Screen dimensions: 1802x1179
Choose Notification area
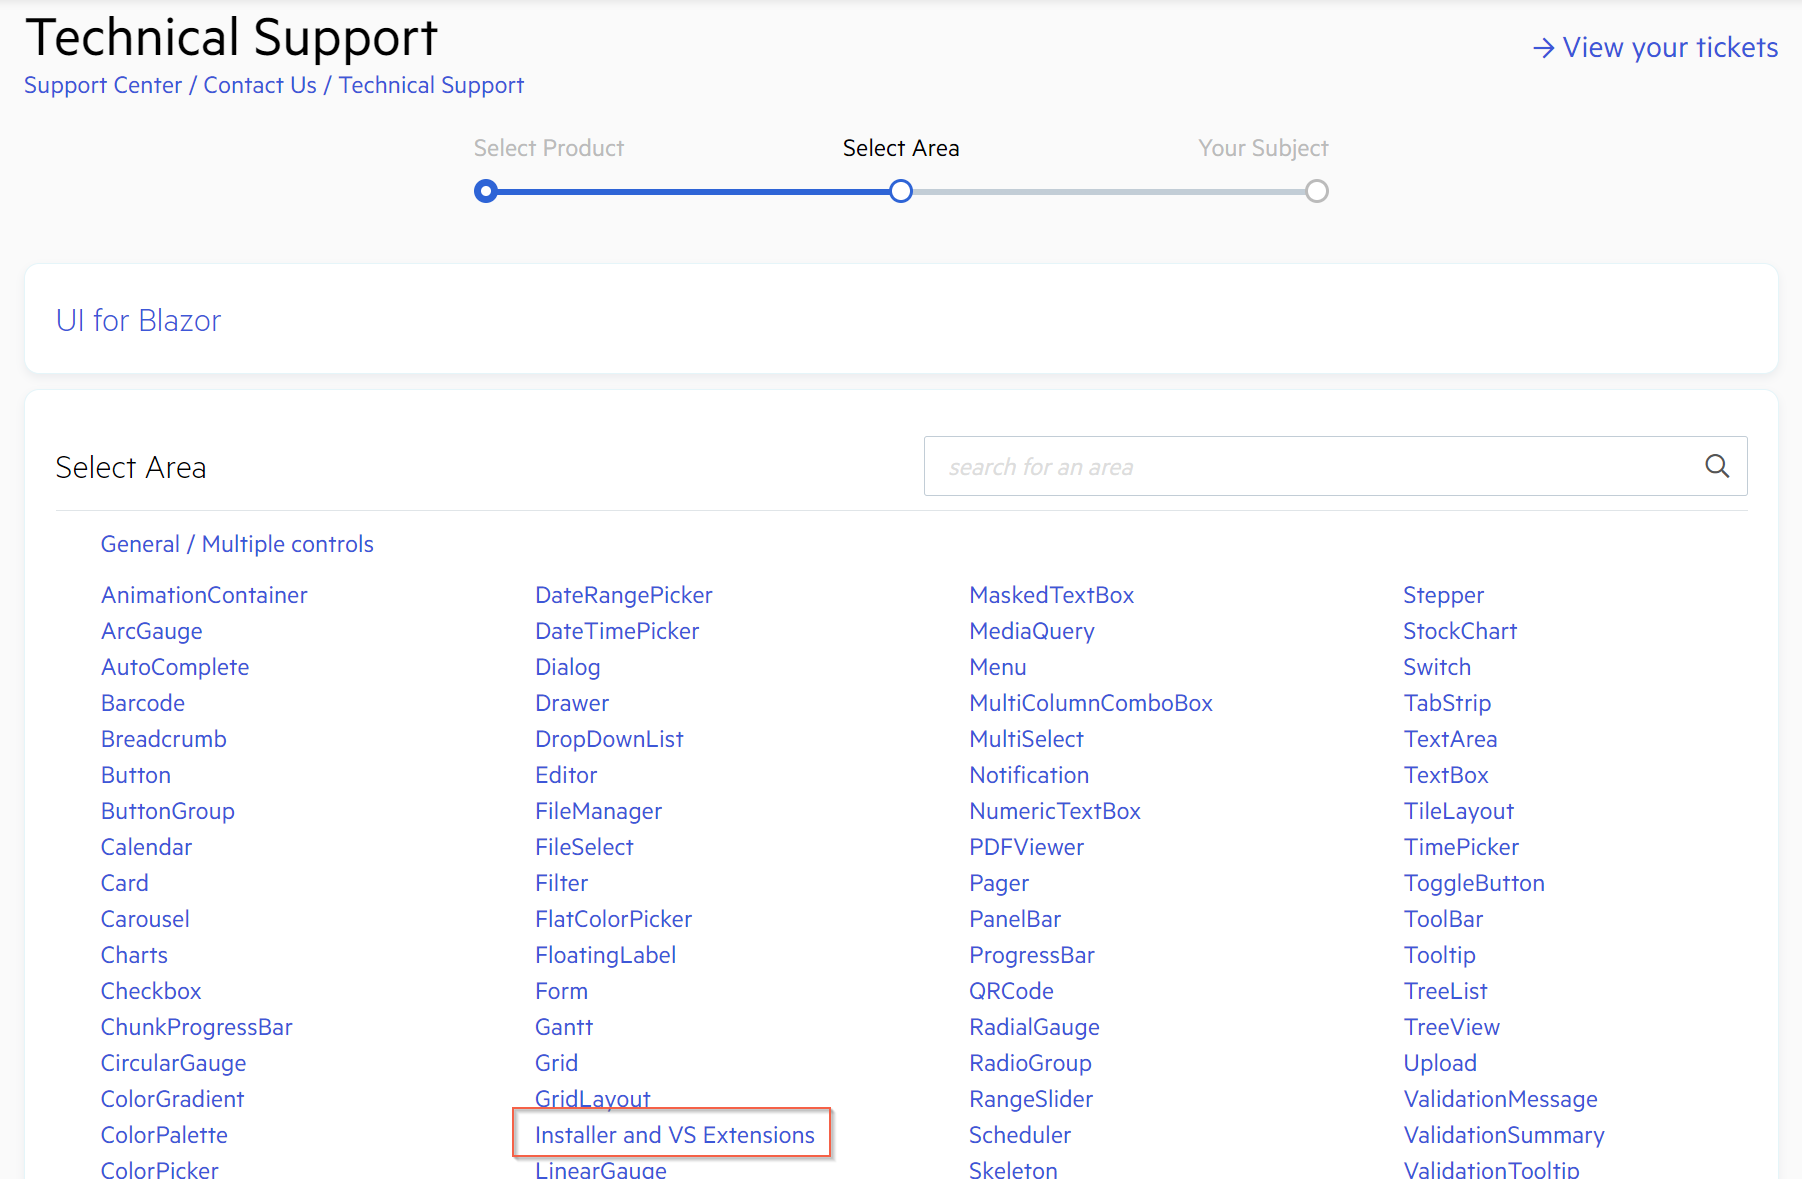click(1029, 775)
